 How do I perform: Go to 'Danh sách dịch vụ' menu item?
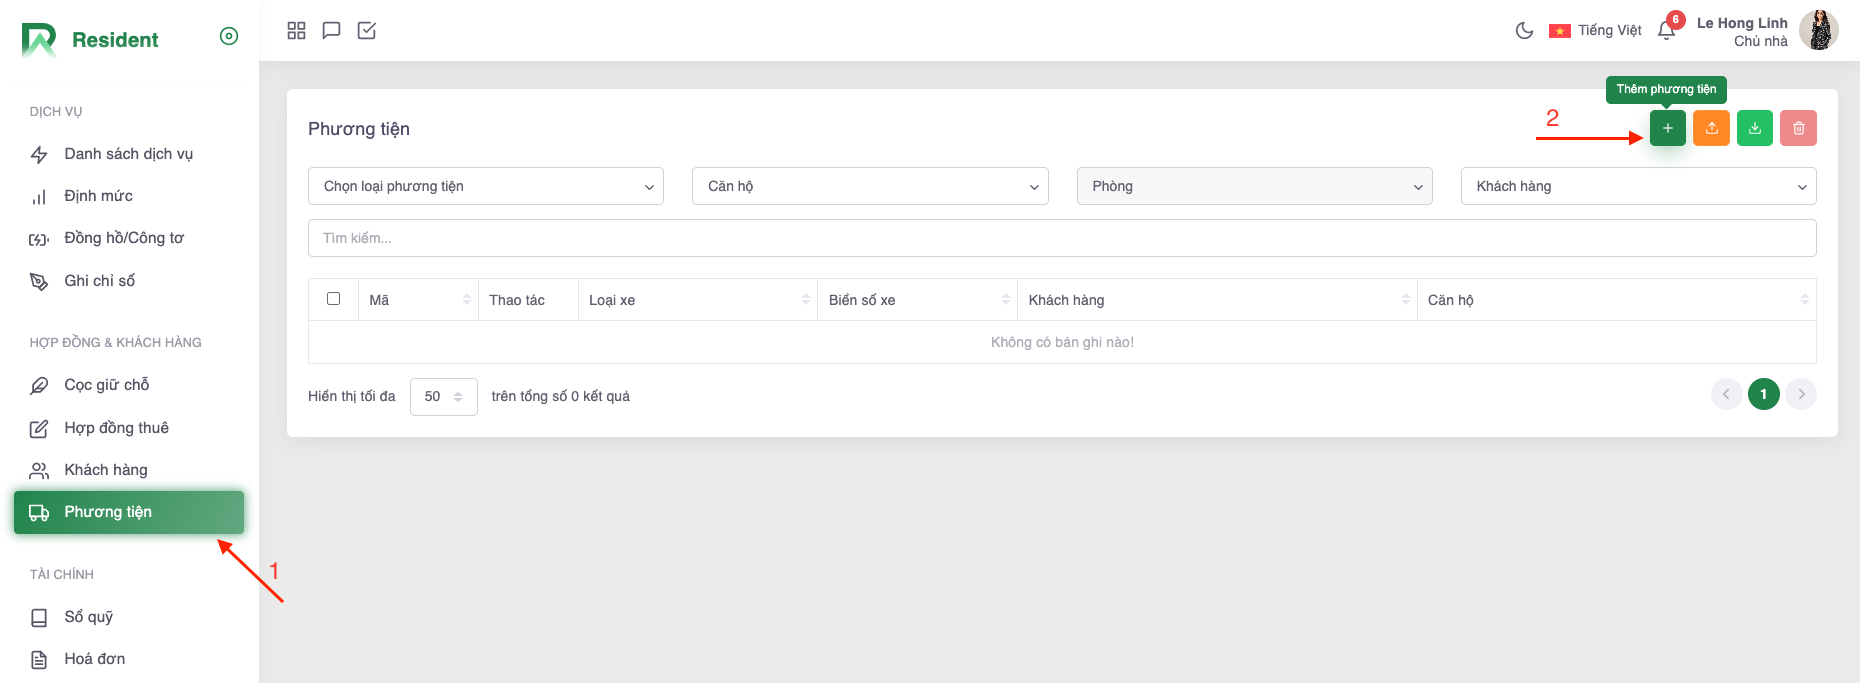pos(128,154)
